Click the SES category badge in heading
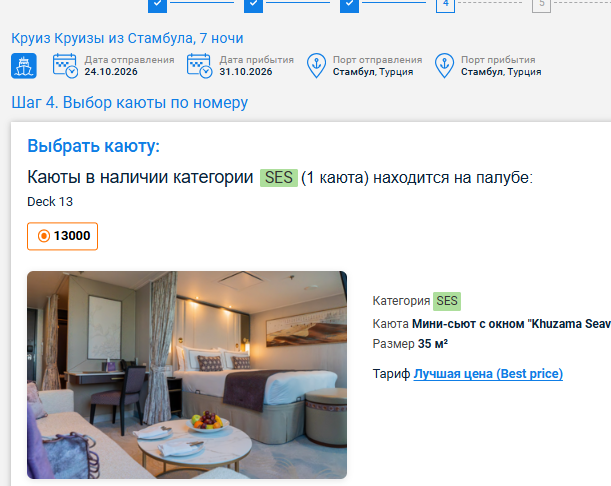The image size is (611, 486). click(x=279, y=178)
